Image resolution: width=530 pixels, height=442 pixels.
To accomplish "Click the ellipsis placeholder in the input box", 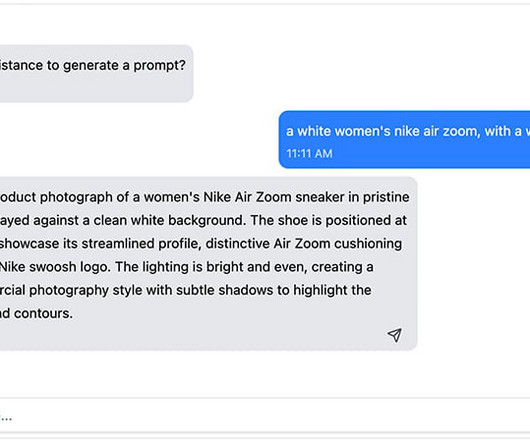I will click(x=6, y=419).
